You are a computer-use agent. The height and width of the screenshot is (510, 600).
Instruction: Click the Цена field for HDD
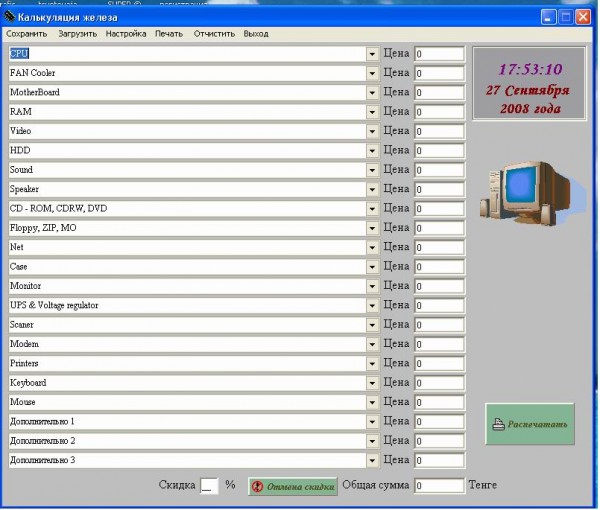(439, 151)
